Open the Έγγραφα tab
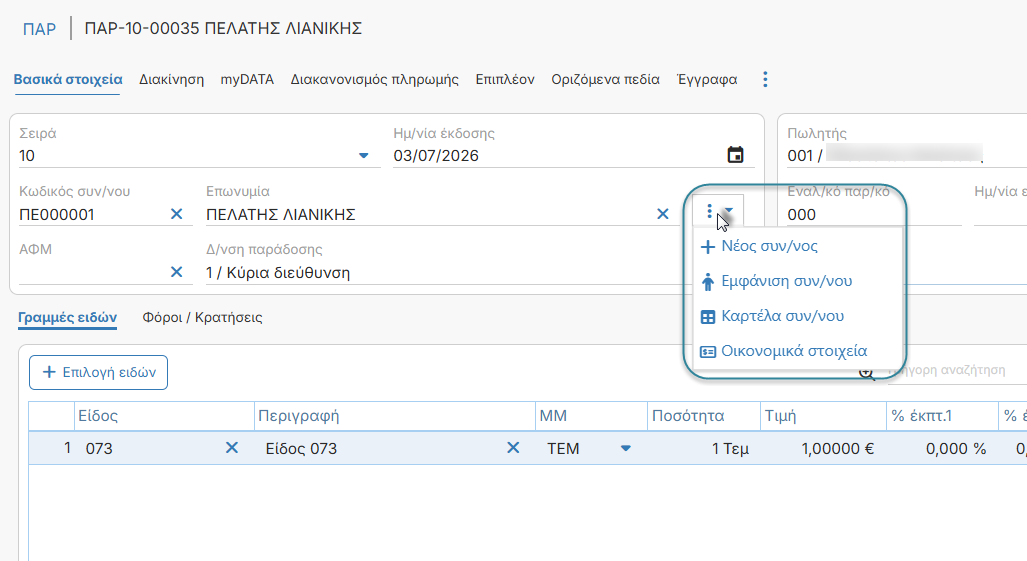The height and width of the screenshot is (561, 1027). (x=707, y=79)
